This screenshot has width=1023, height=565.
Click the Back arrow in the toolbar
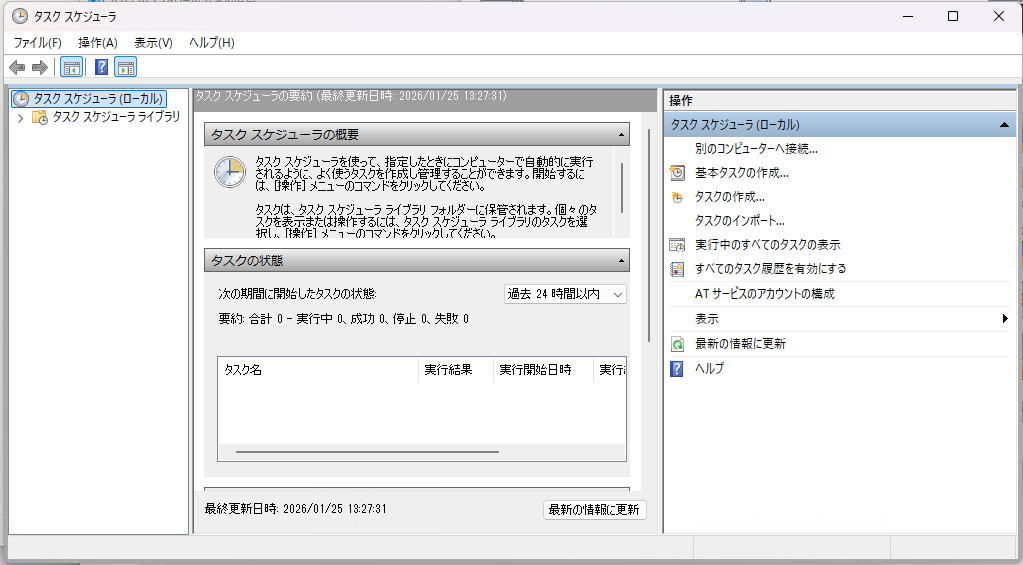[17, 67]
